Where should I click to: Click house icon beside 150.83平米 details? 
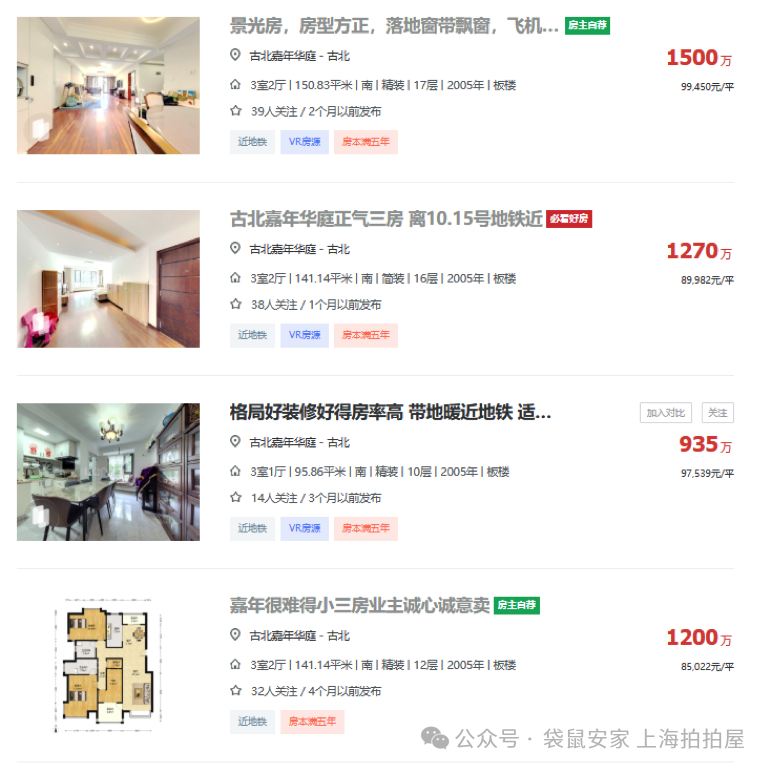tap(235, 85)
